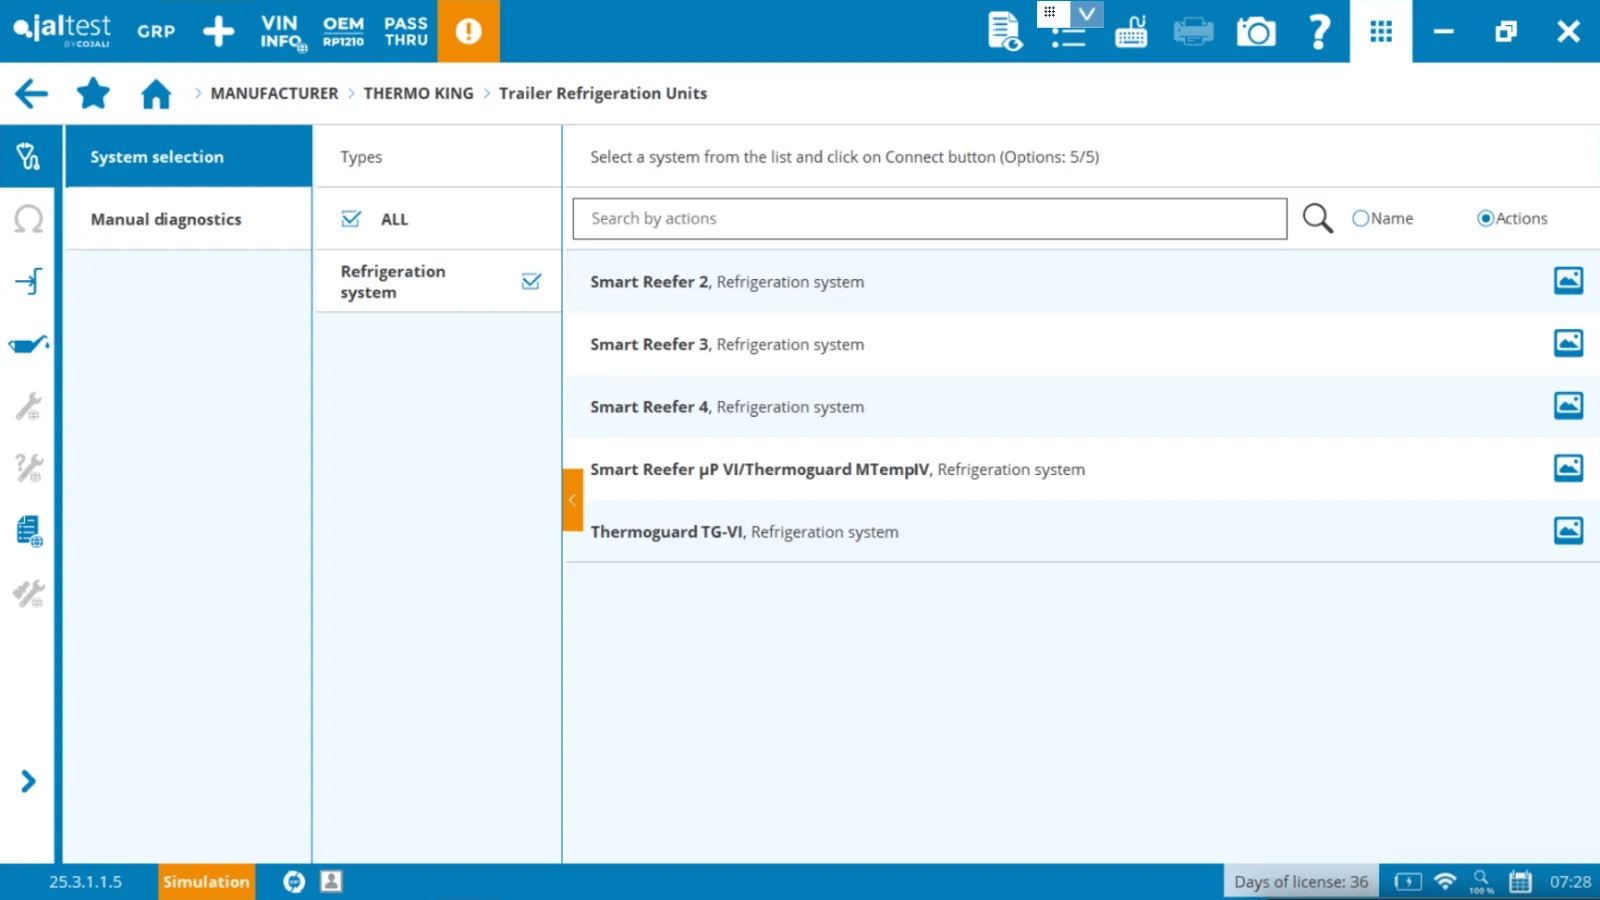Select PASS THRU mode
The width and height of the screenshot is (1600, 900).
coord(406,31)
